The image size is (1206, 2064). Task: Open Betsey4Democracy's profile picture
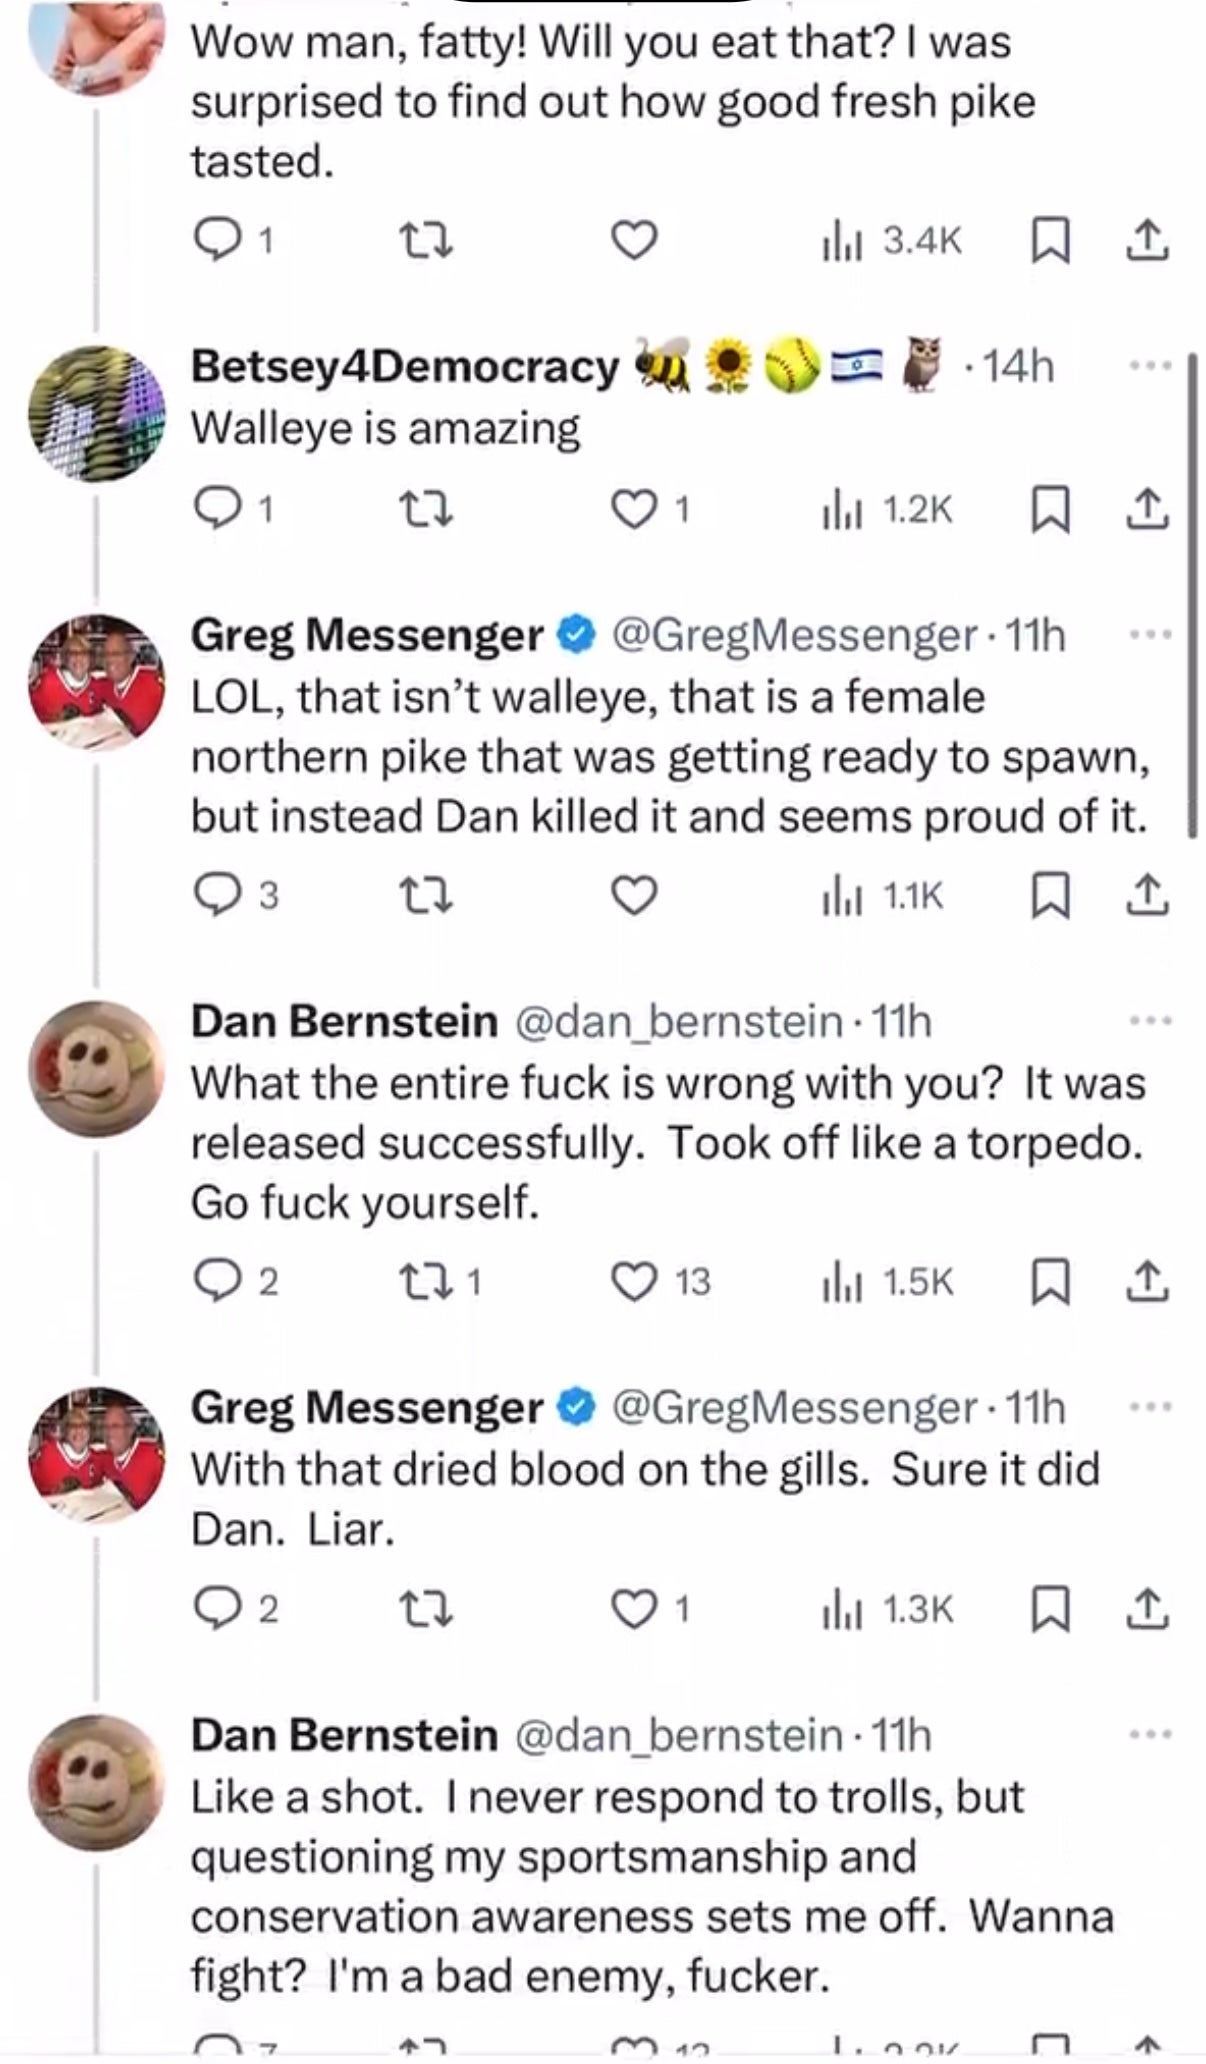click(96, 413)
